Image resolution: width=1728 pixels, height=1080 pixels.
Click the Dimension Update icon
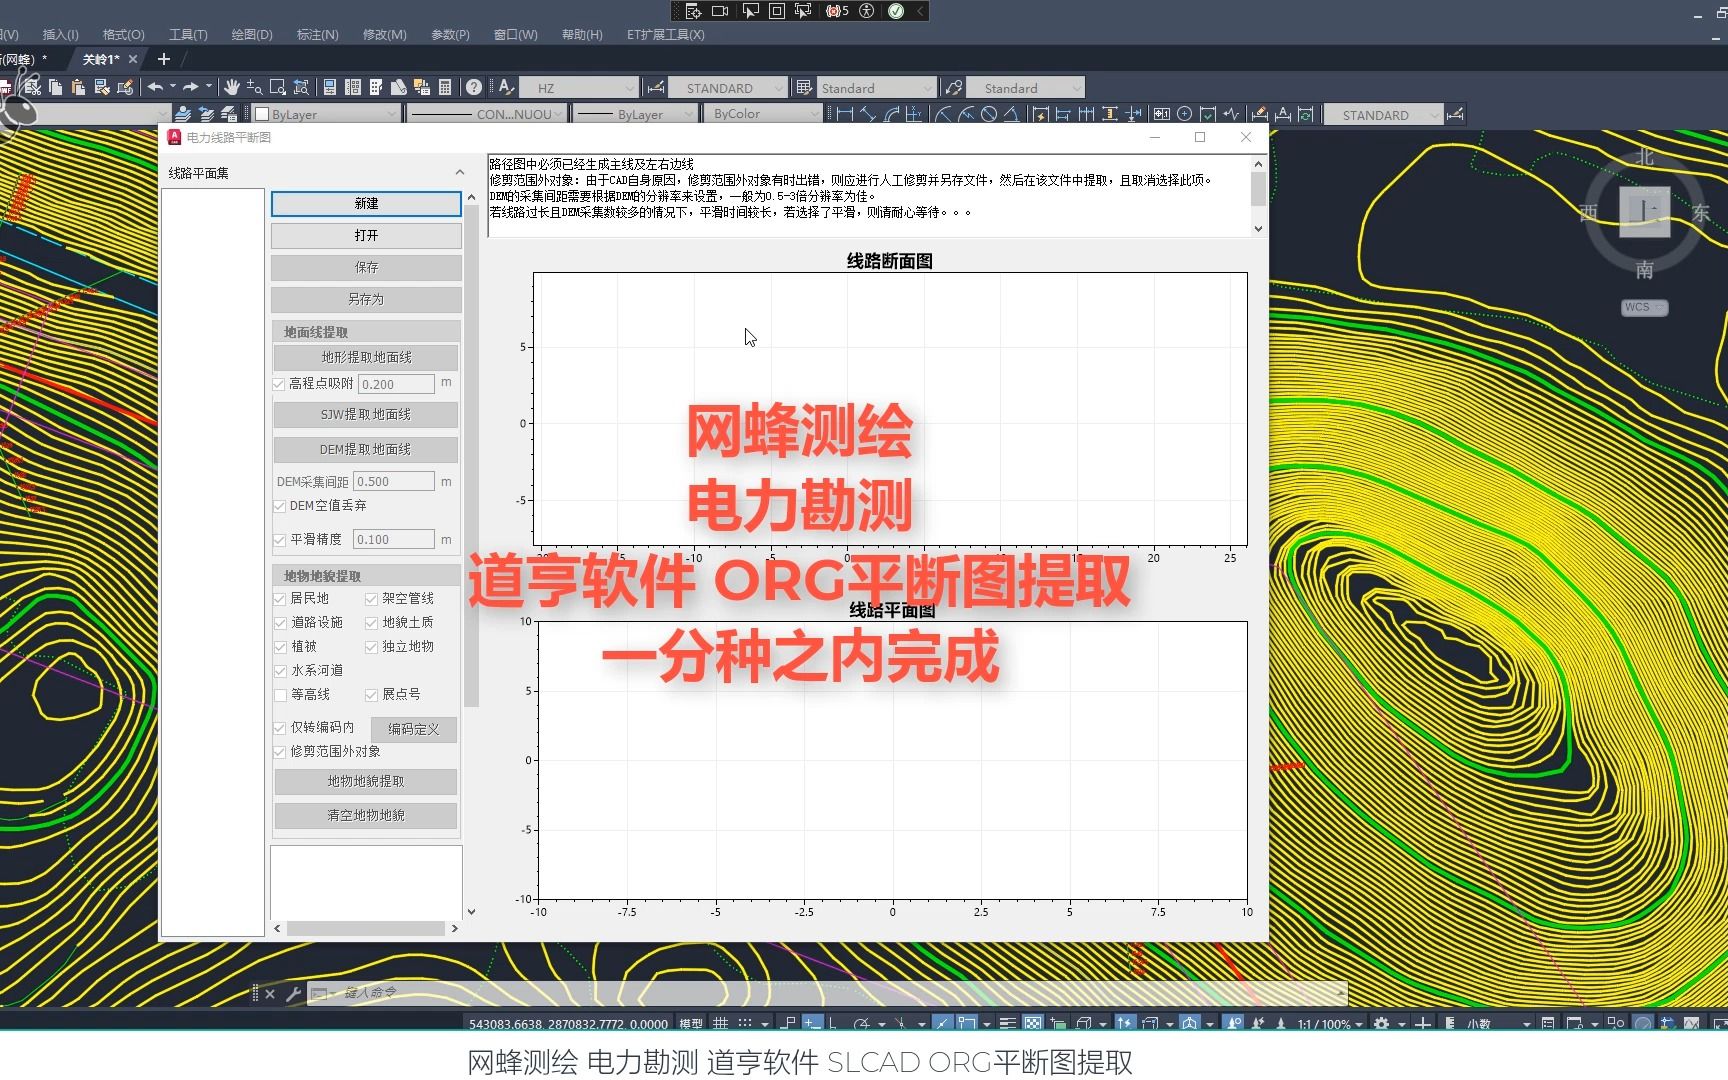point(1306,114)
